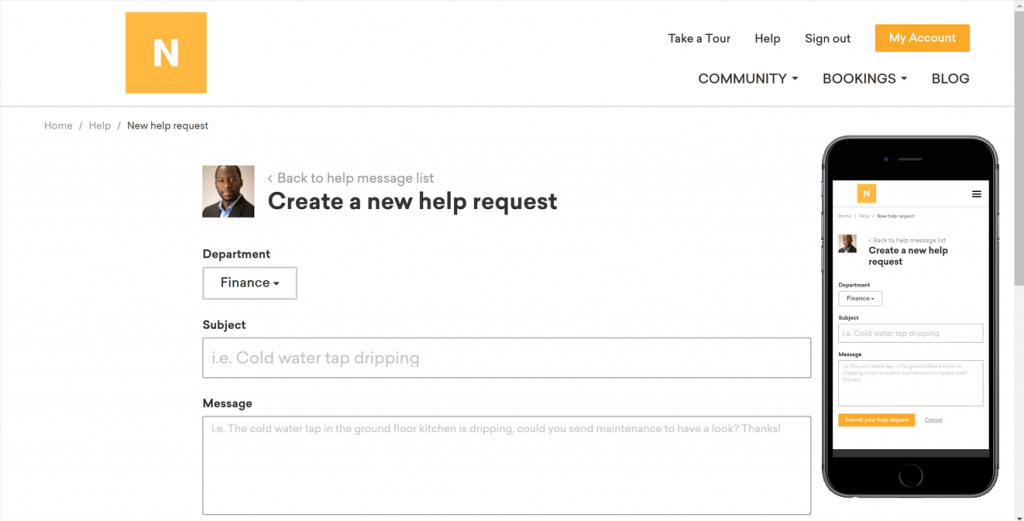Open the Finance department dropdown
Screen dimensions: 1024x521
pyautogui.click(x=249, y=283)
